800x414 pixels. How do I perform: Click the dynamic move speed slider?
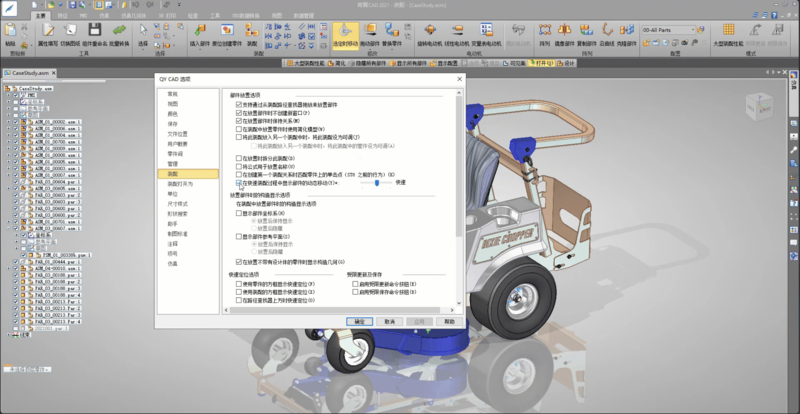(x=376, y=183)
